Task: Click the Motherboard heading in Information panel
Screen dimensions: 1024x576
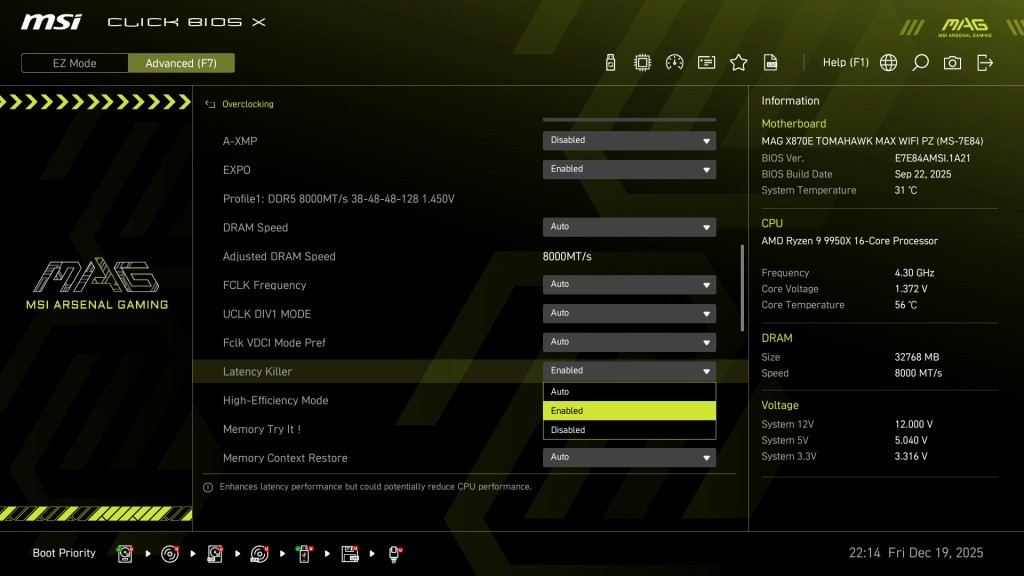Action: [793, 123]
